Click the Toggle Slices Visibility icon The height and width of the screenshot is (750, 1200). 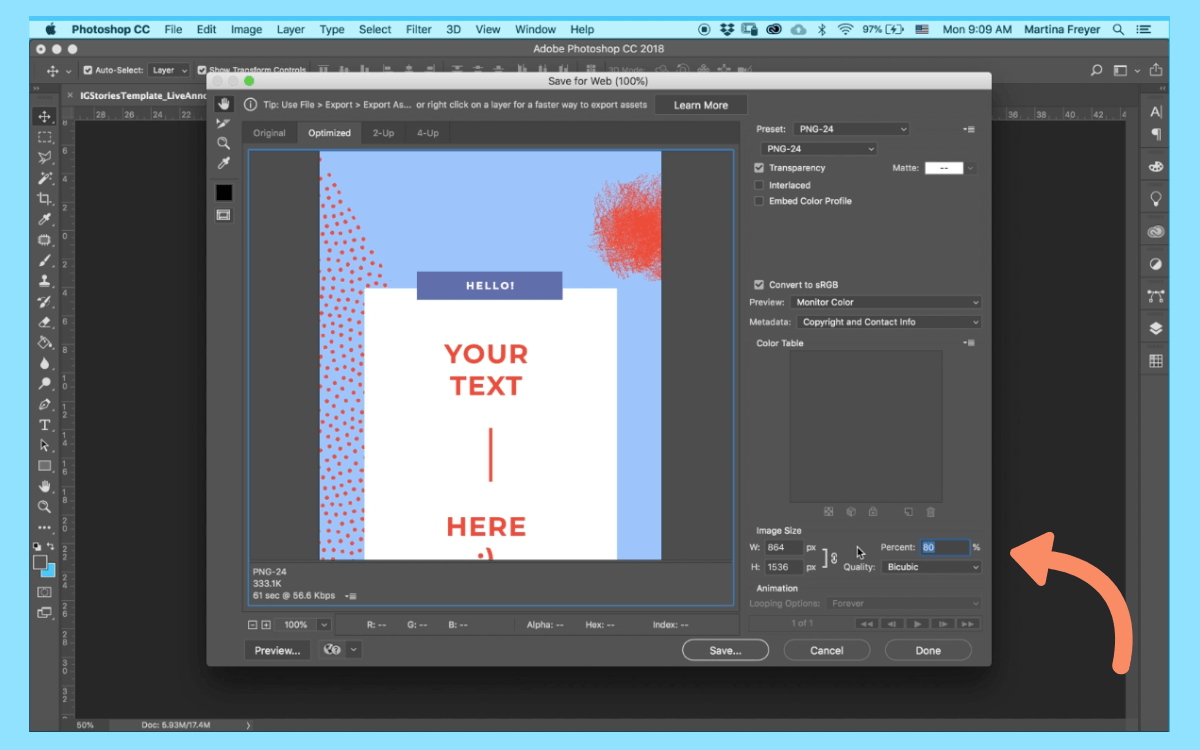coord(224,214)
